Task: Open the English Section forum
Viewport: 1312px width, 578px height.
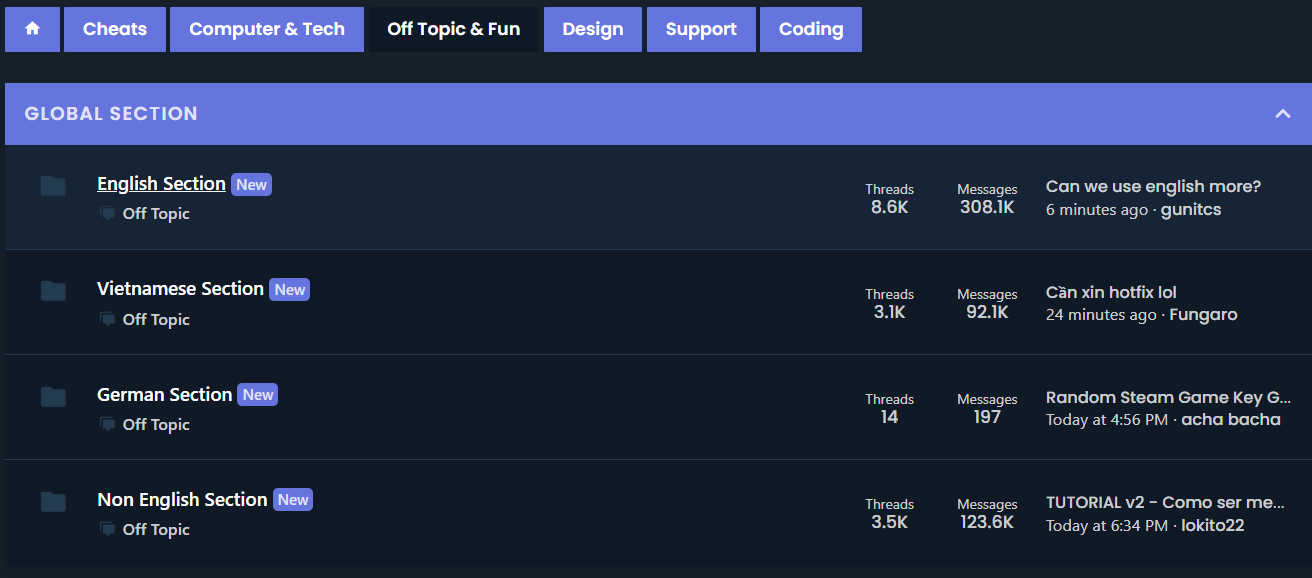Action: pyautogui.click(x=161, y=184)
